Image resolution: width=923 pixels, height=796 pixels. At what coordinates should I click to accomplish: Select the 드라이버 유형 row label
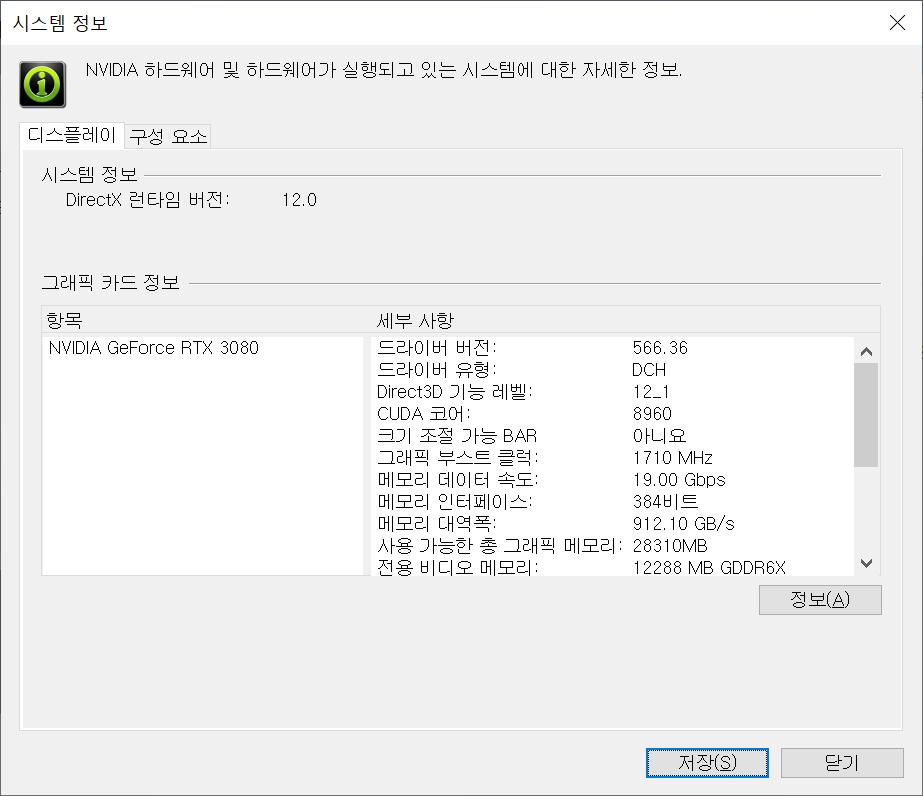coord(437,370)
